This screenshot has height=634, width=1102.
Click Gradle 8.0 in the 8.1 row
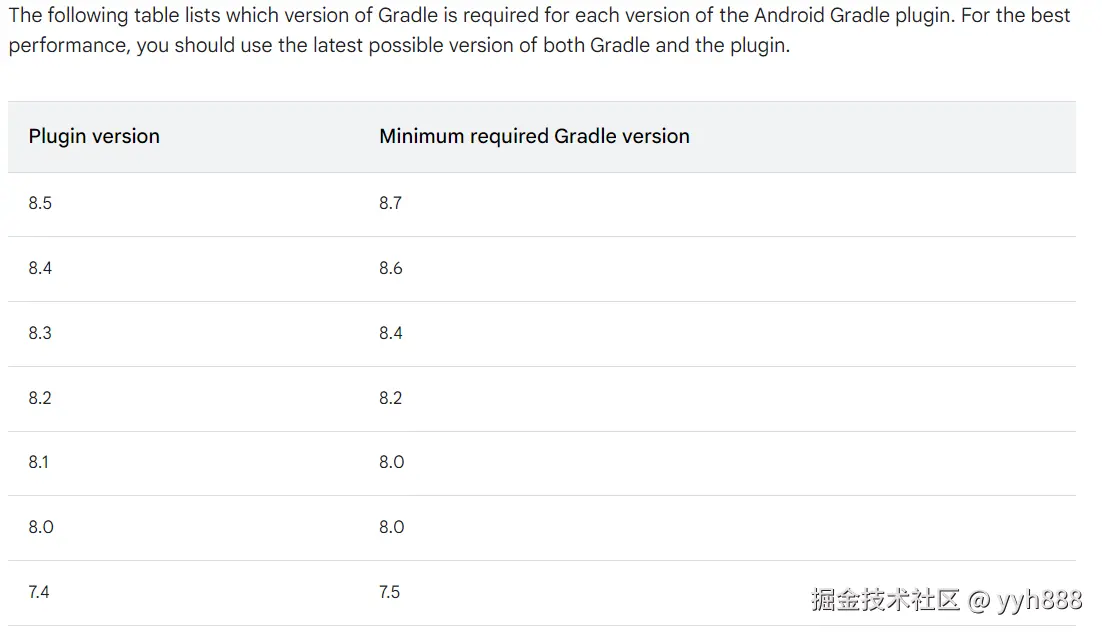point(391,462)
